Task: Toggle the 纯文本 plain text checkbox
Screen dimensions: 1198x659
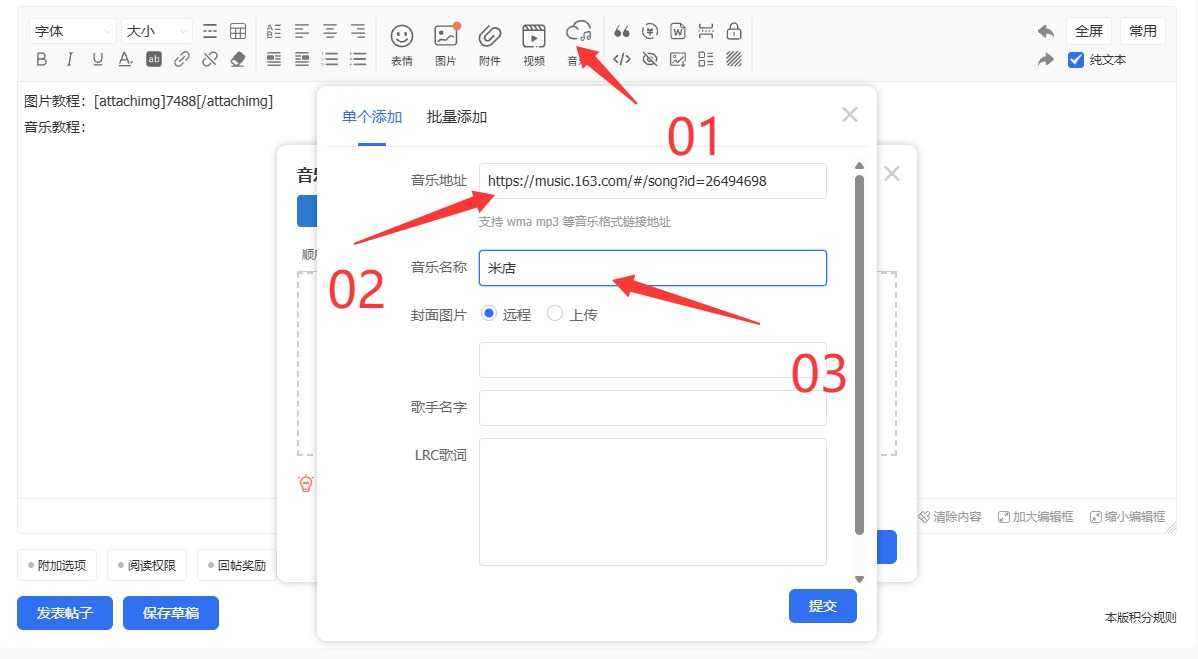Action: click(1076, 60)
